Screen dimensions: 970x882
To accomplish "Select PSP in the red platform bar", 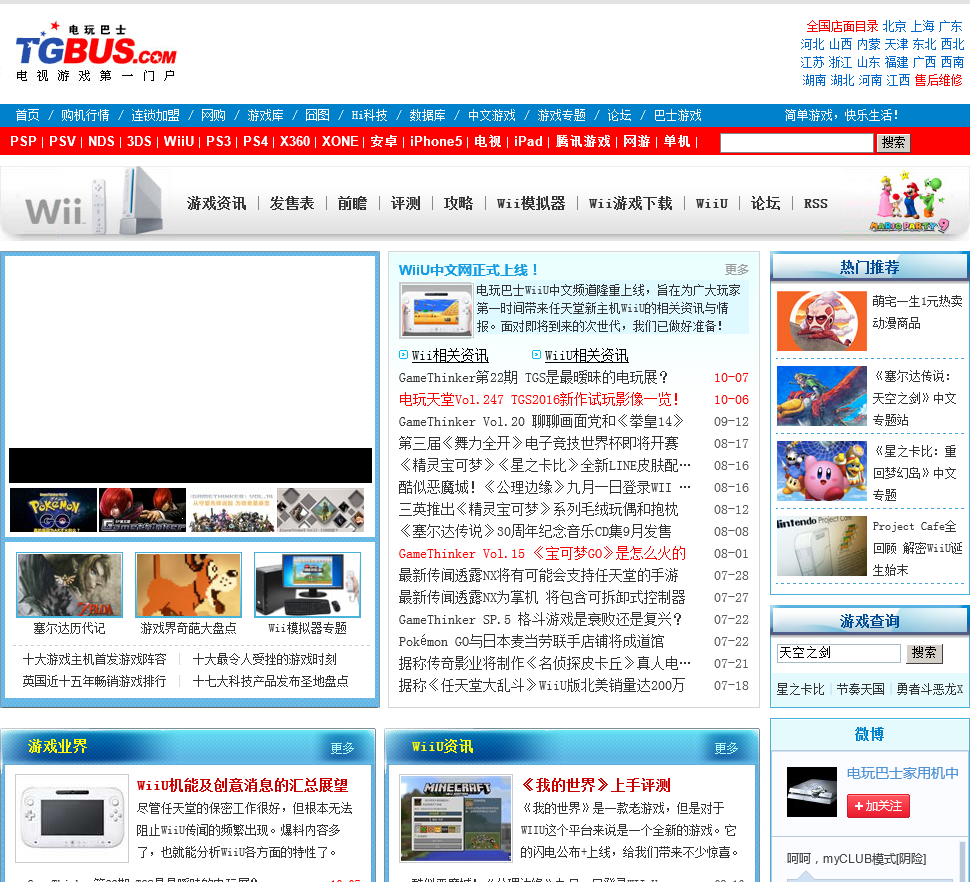I will pyautogui.click(x=23, y=141).
